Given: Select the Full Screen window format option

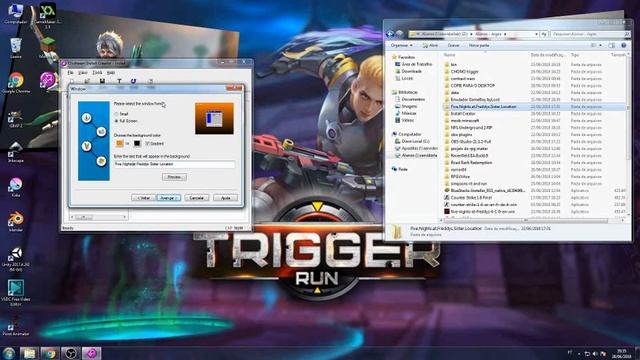Looking at the screenshot, I should 126,121.
